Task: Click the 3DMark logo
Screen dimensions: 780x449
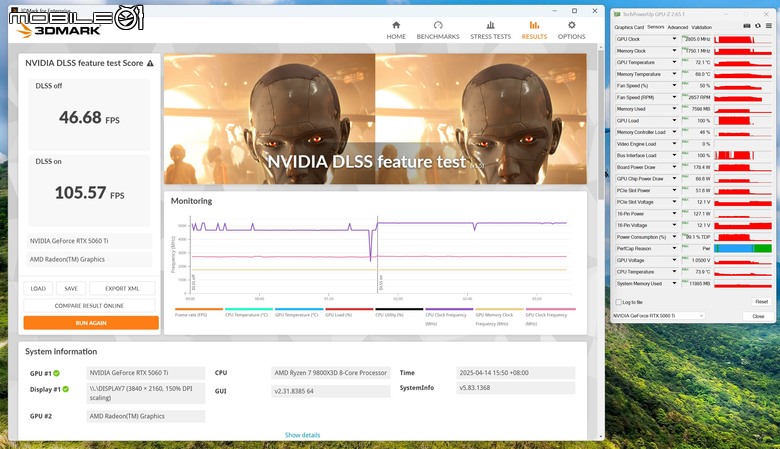Action: pyautogui.click(x=59, y=30)
